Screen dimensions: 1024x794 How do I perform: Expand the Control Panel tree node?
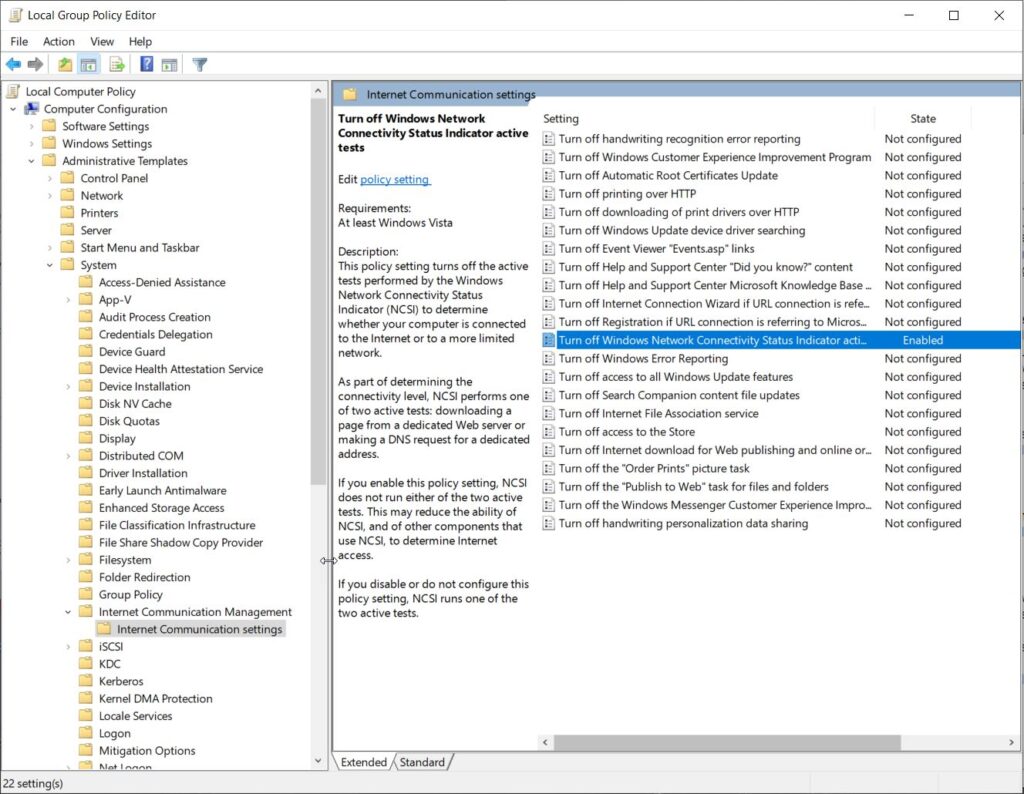click(x=50, y=178)
